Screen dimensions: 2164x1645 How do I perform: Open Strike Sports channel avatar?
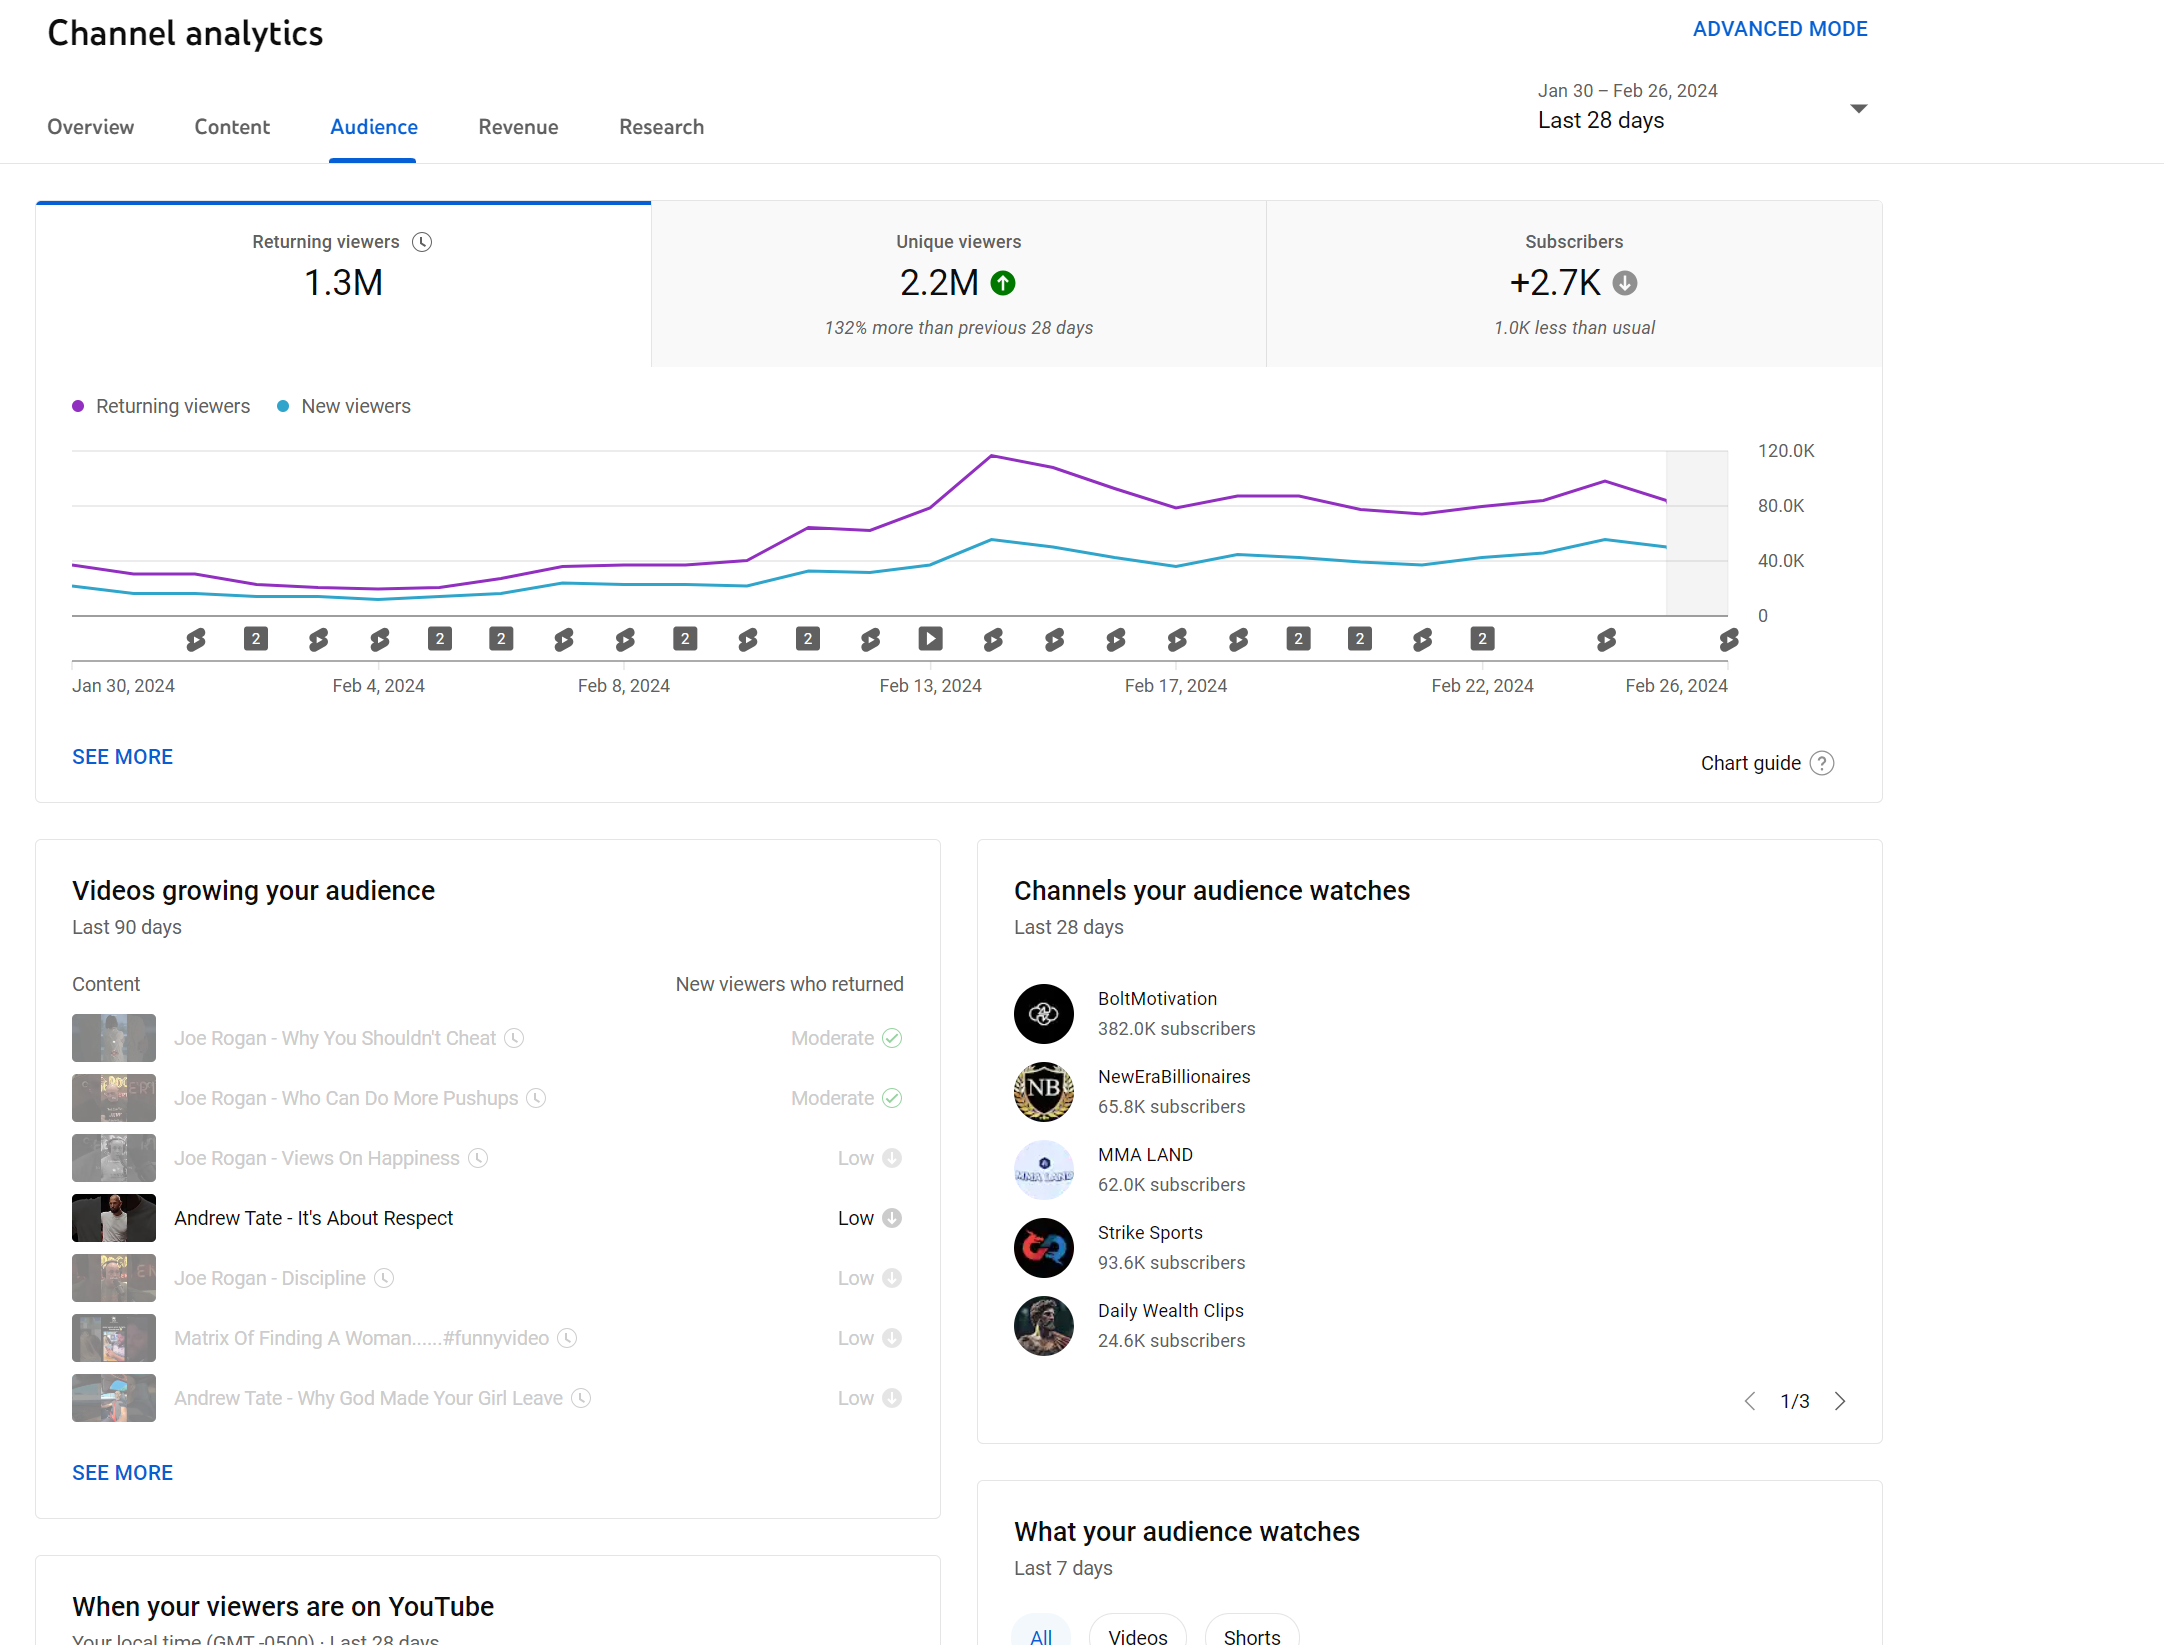click(1044, 1248)
